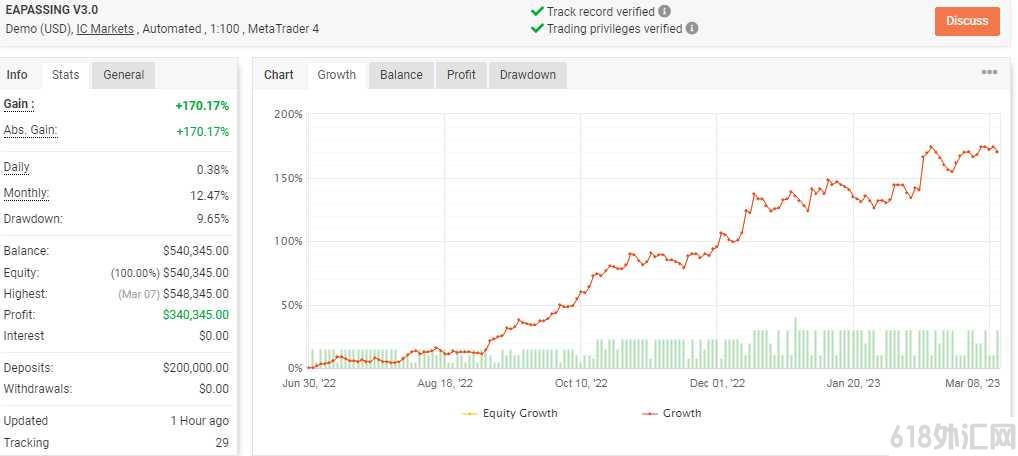Click the orange Discuss button
Image resolution: width=1018 pixels, height=456 pixels.
tap(967, 21)
